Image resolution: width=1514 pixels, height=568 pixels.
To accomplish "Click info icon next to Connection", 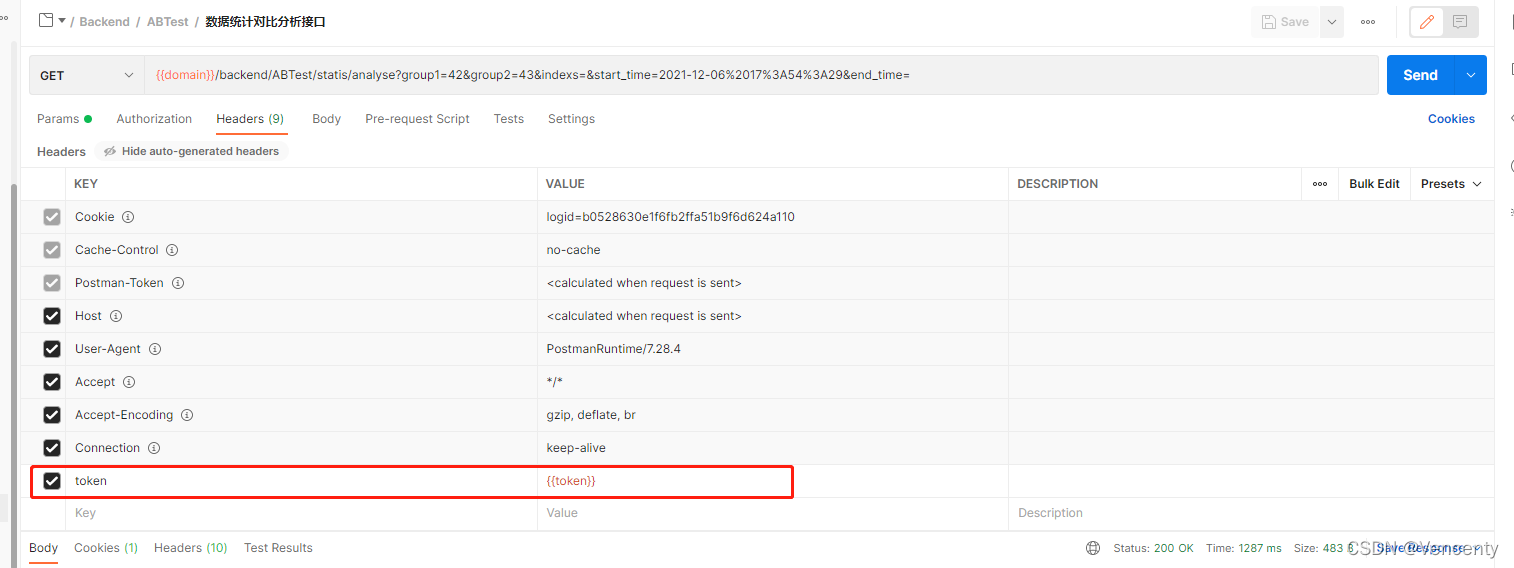I will pos(154,448).
